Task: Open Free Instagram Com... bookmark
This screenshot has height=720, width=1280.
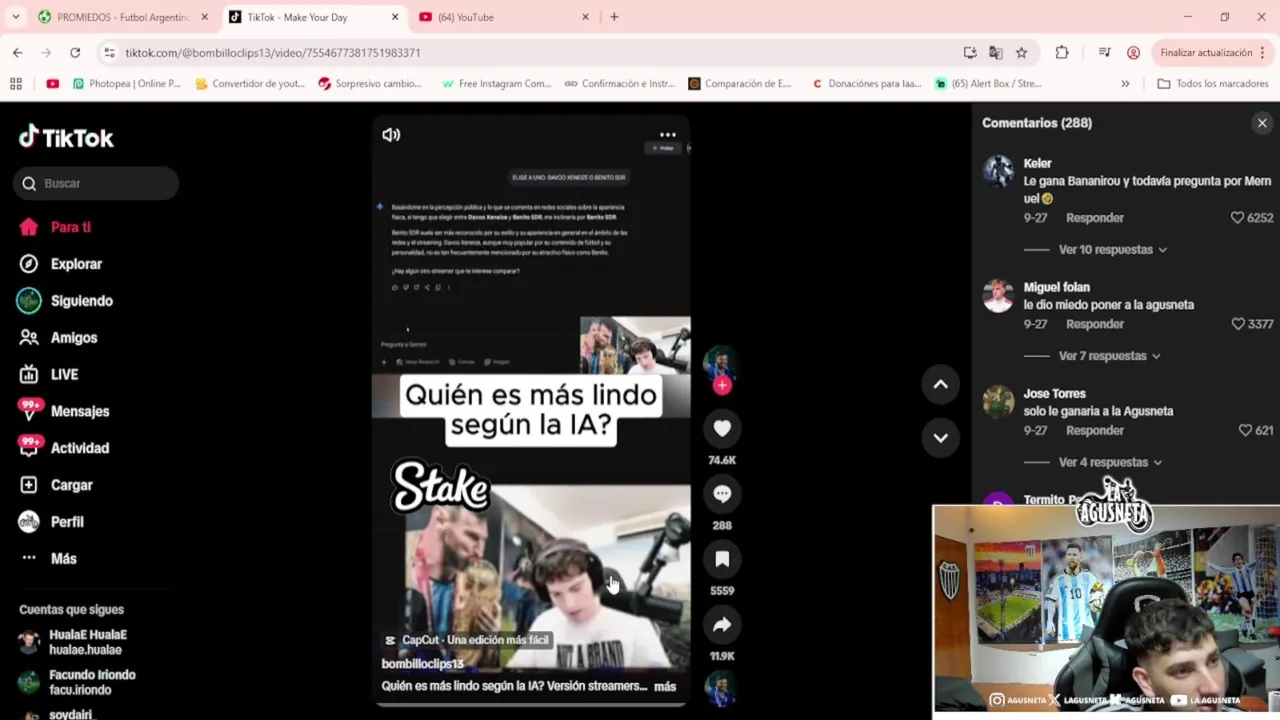Action: [496, 84]
